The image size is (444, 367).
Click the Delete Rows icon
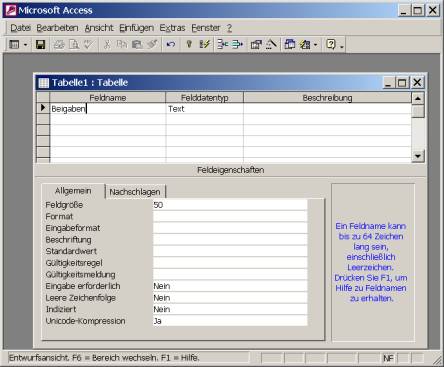(237, 44)
